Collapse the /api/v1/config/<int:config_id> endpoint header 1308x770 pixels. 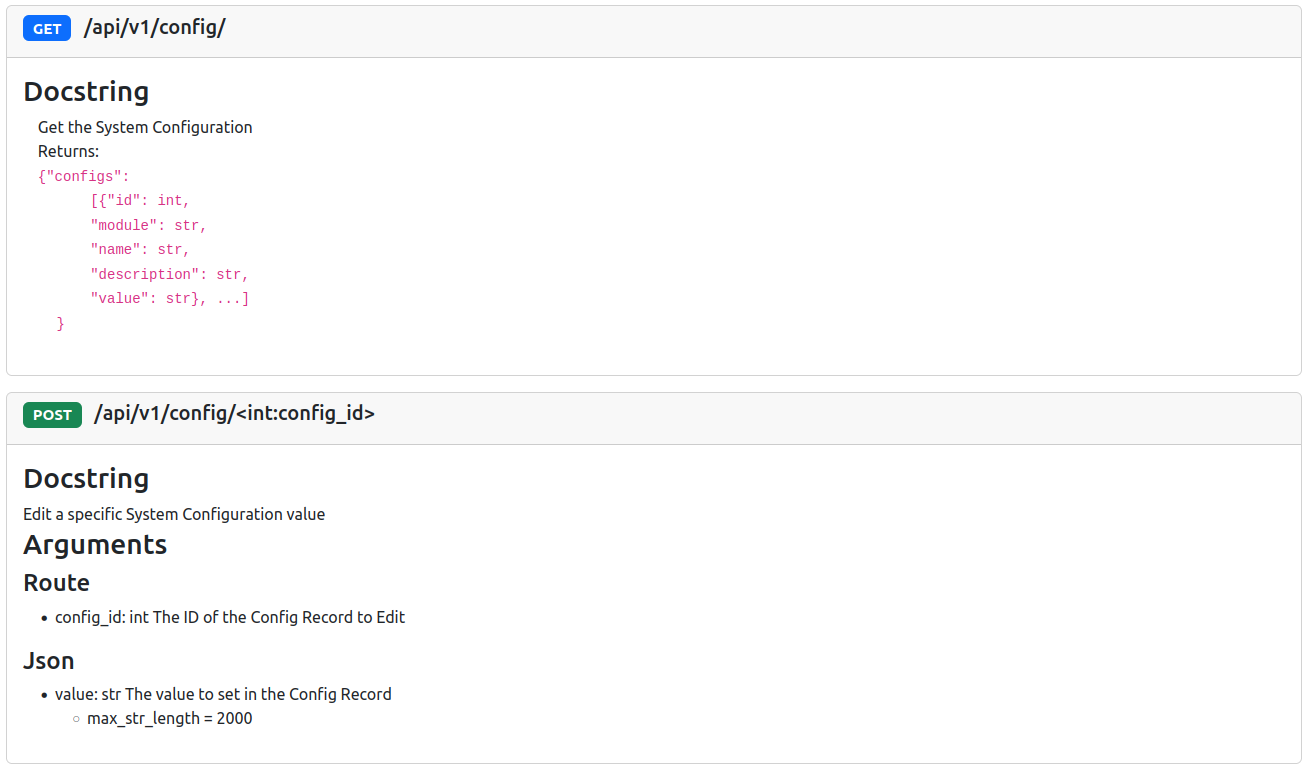[234, 414]
